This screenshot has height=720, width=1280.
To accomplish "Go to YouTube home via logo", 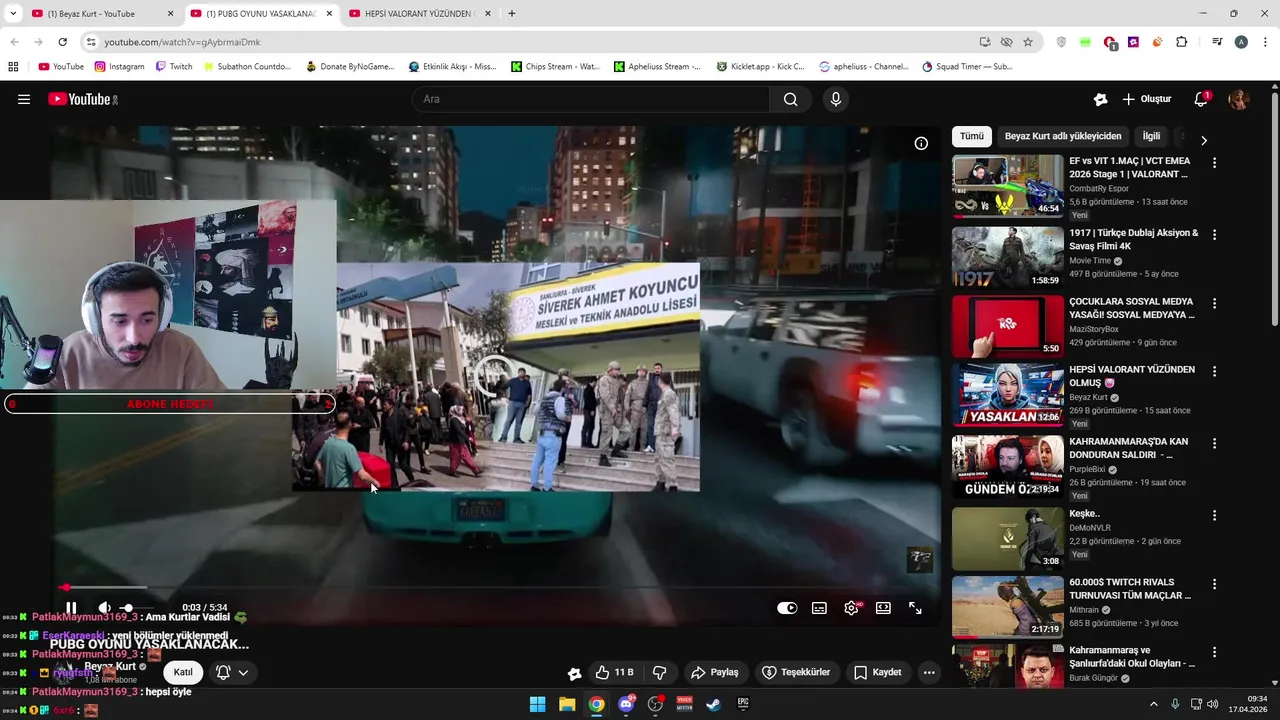I will (83, 99).
